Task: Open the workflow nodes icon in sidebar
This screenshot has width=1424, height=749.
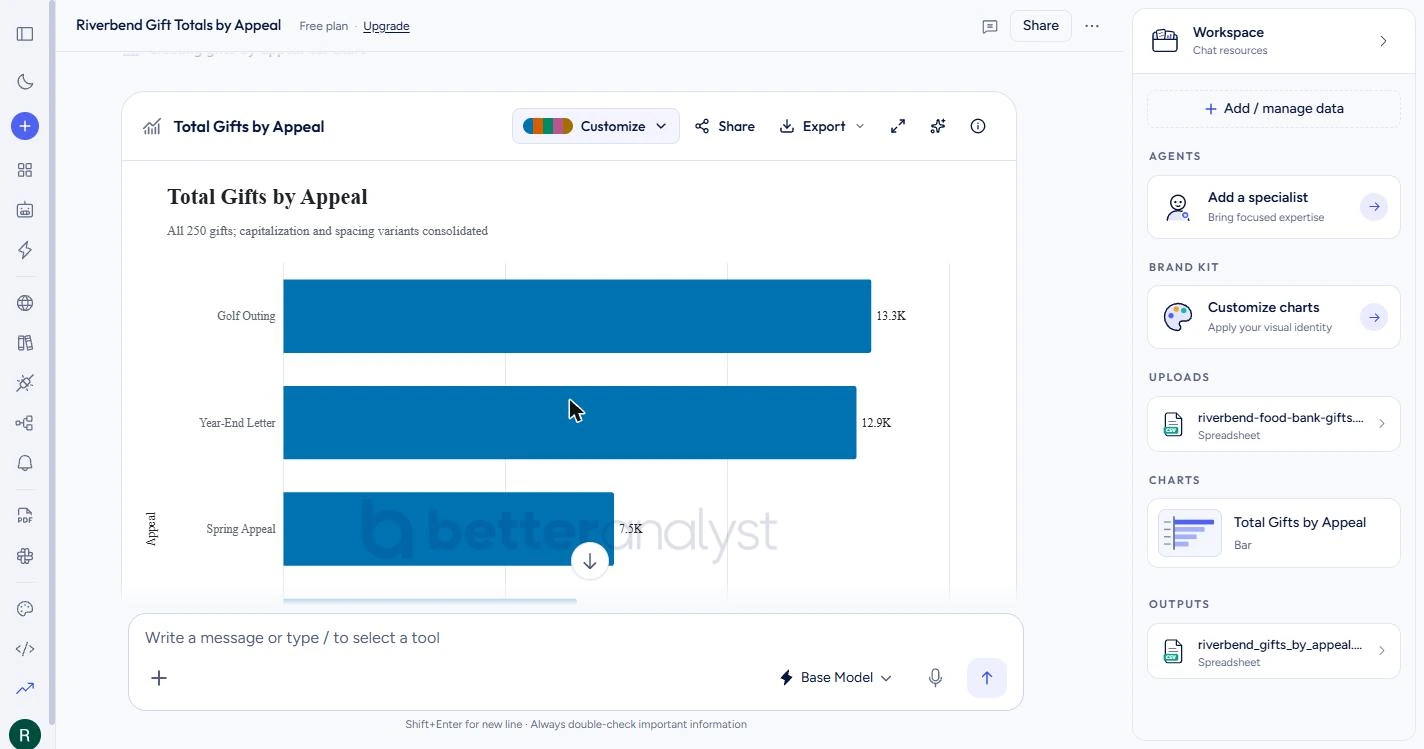Action: tap(25, 423)
